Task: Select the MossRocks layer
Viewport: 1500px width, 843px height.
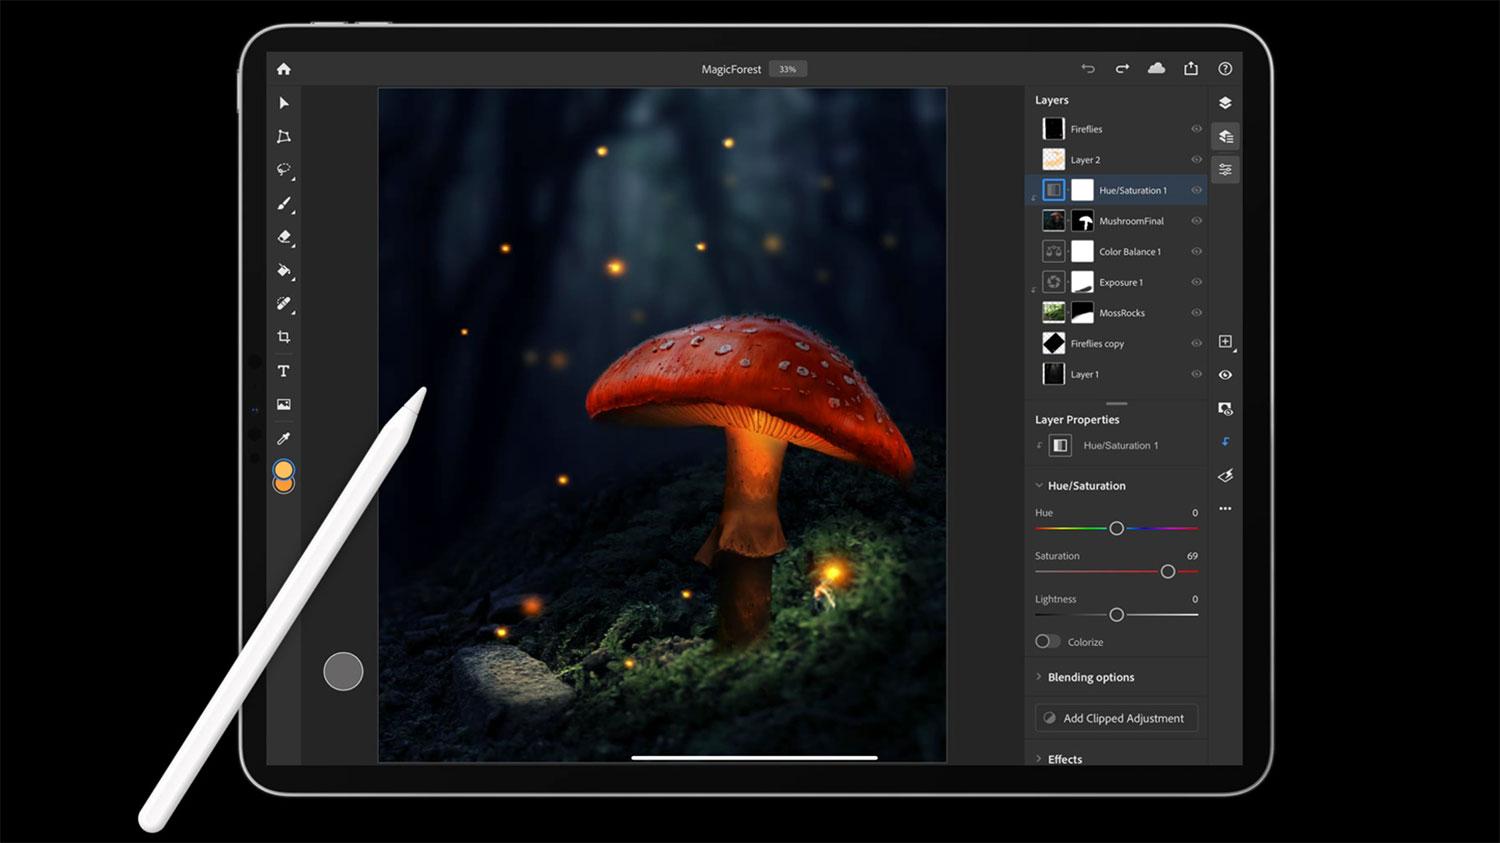Action: [1121, 313]
